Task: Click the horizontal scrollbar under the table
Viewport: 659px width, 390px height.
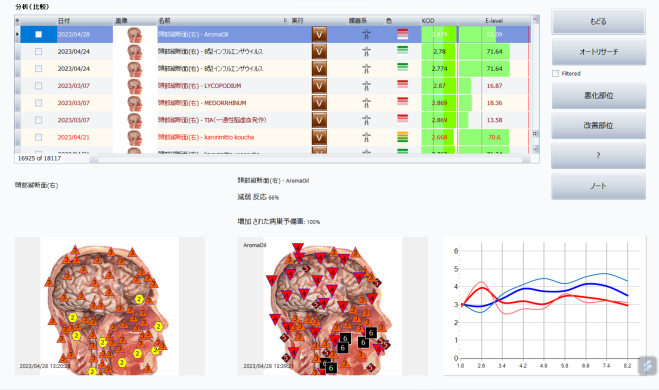Action: pyautogui.click(x=310, y=159)
